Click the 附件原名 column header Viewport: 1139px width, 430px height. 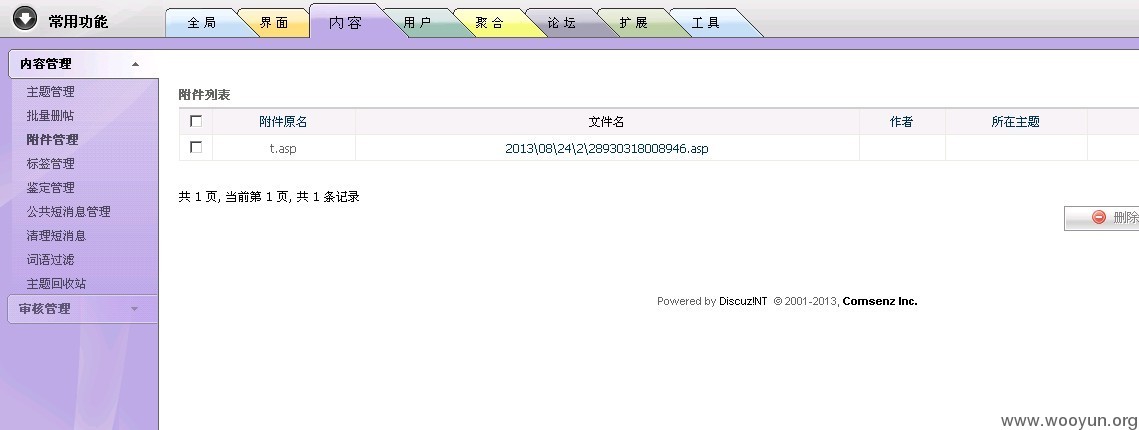pos(283,122)
